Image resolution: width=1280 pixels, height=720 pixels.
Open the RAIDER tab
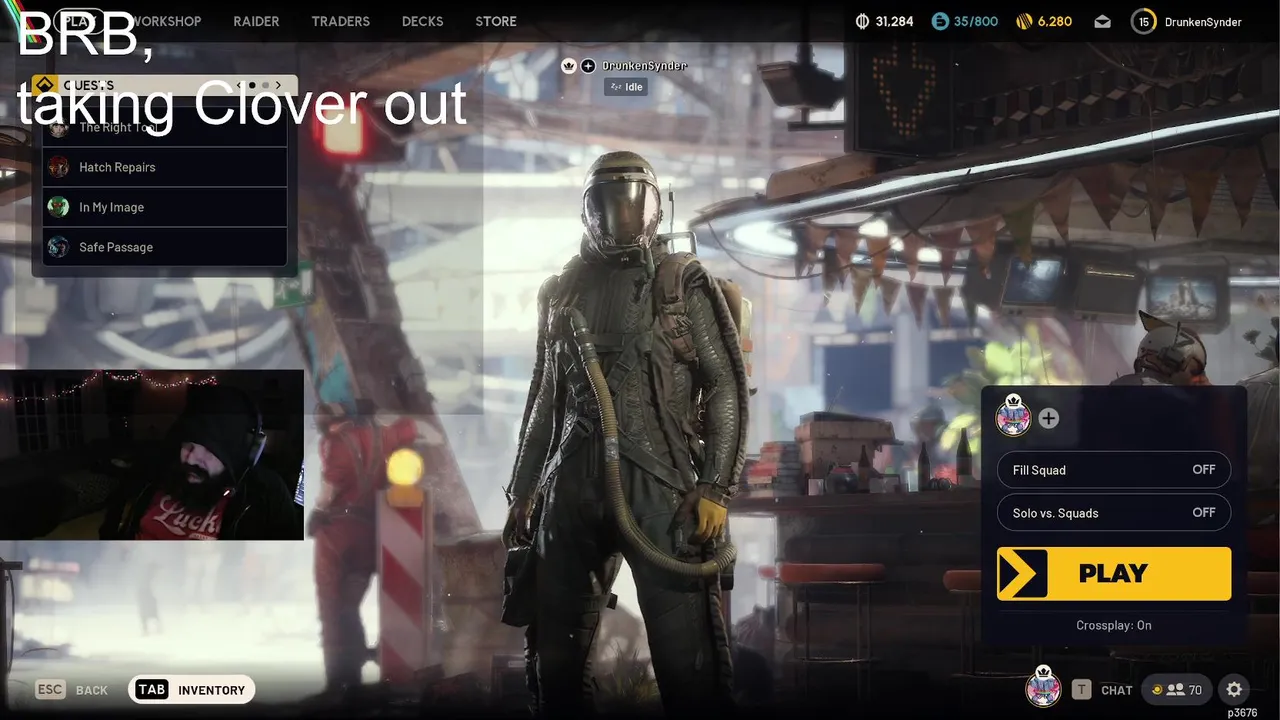pos(256,21)
